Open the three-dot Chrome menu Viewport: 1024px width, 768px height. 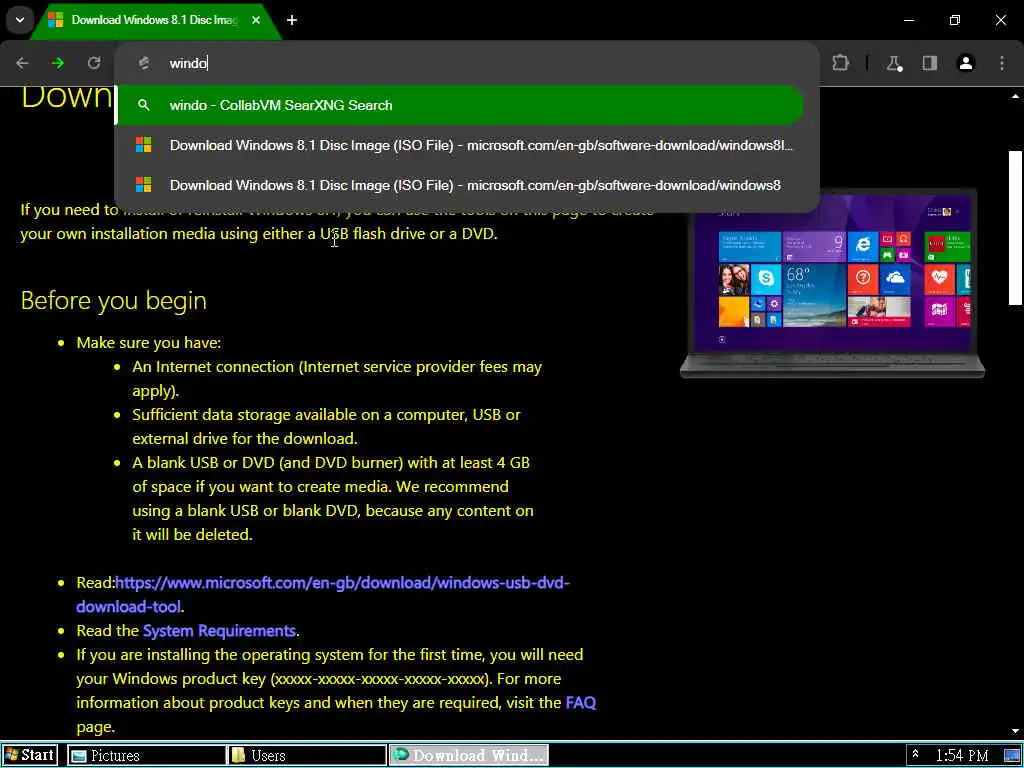(1002, 63)
